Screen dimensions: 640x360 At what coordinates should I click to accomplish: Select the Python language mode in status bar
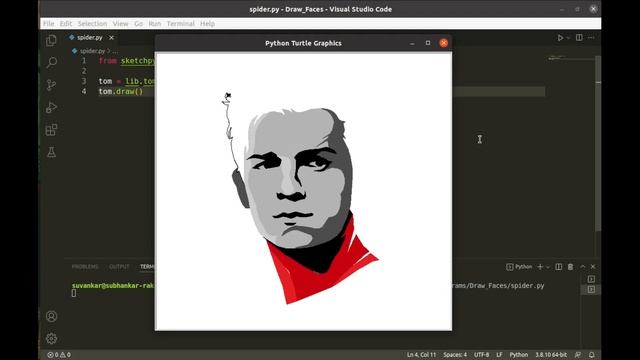(x=519, y=355)
